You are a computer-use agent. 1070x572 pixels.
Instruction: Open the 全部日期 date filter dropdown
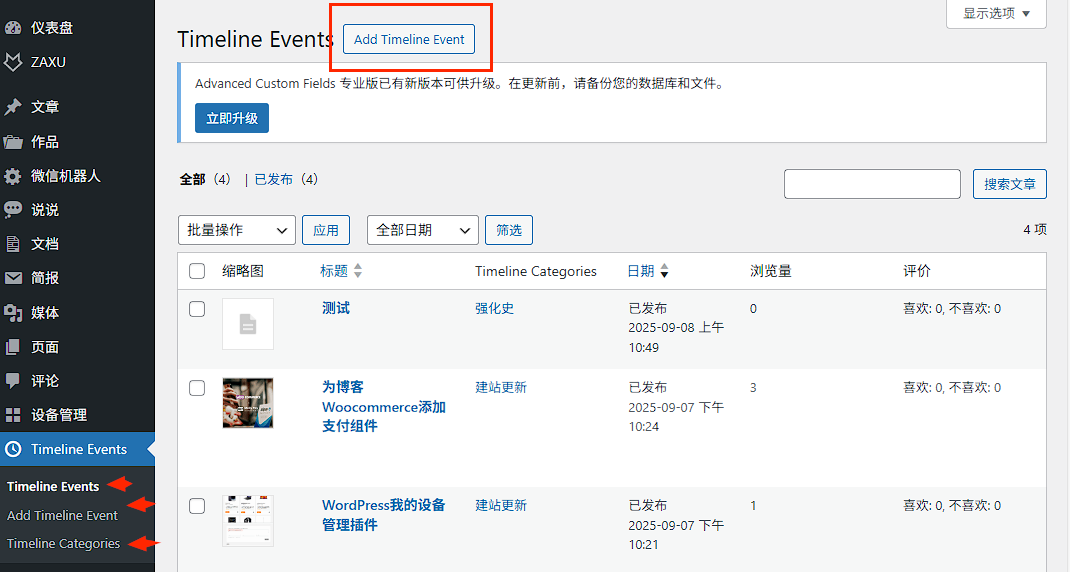pos(422,230)
